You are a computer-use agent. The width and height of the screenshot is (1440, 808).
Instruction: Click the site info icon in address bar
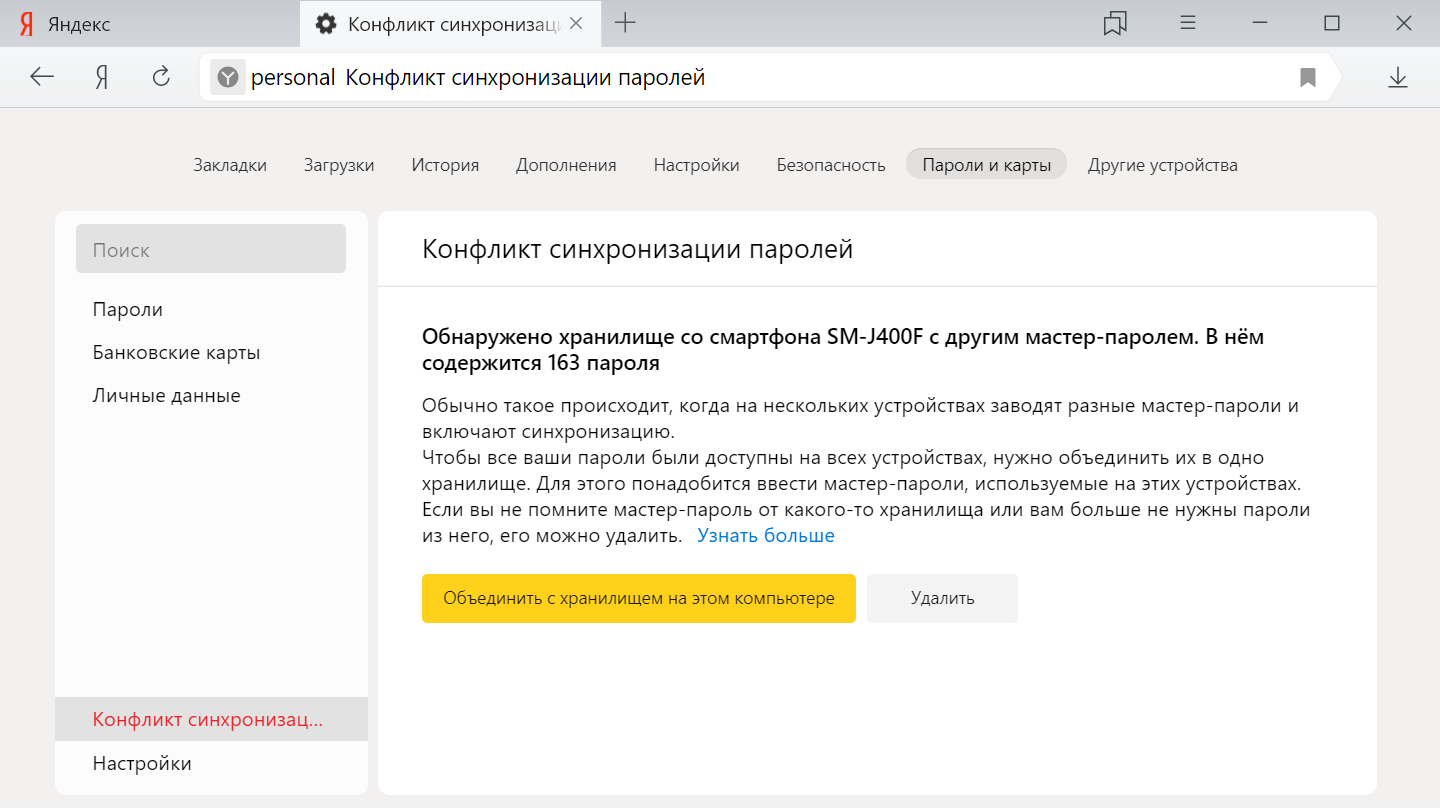(x=228, y=77)
